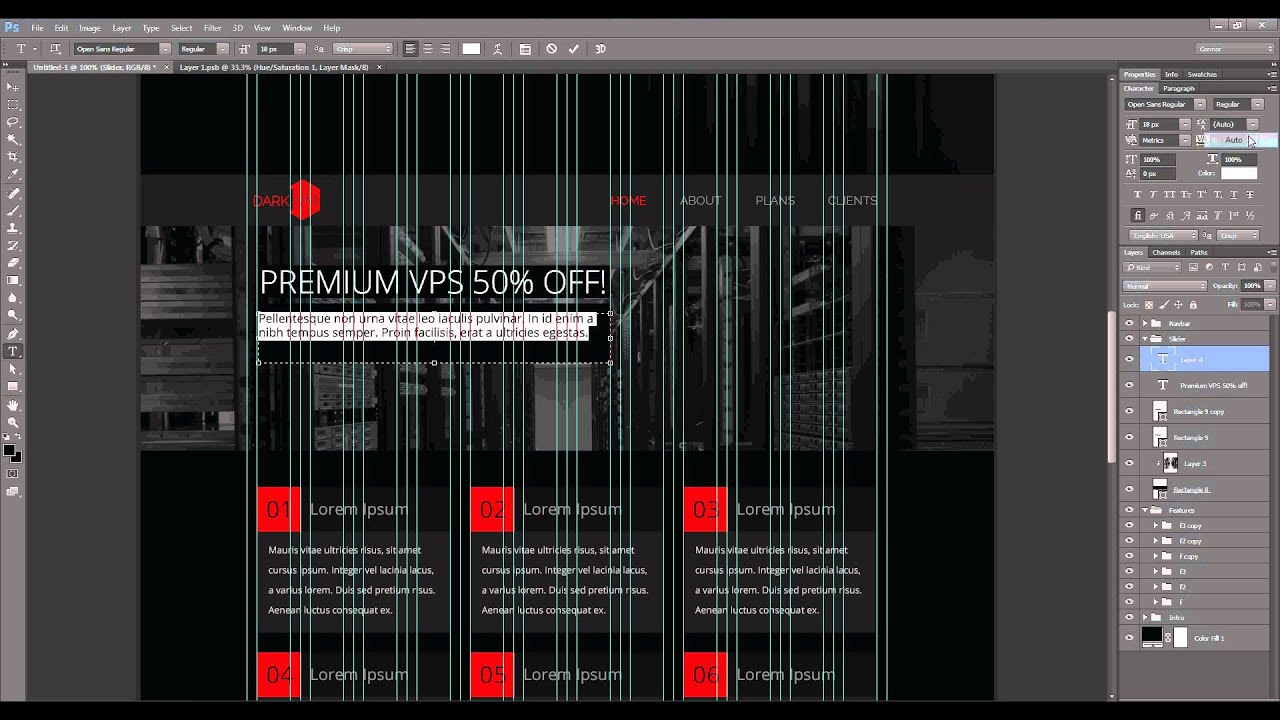Toggle text orientation in options bar
Image resolution: width=1280 pixels, height=720 pixels.
[55, 48]
